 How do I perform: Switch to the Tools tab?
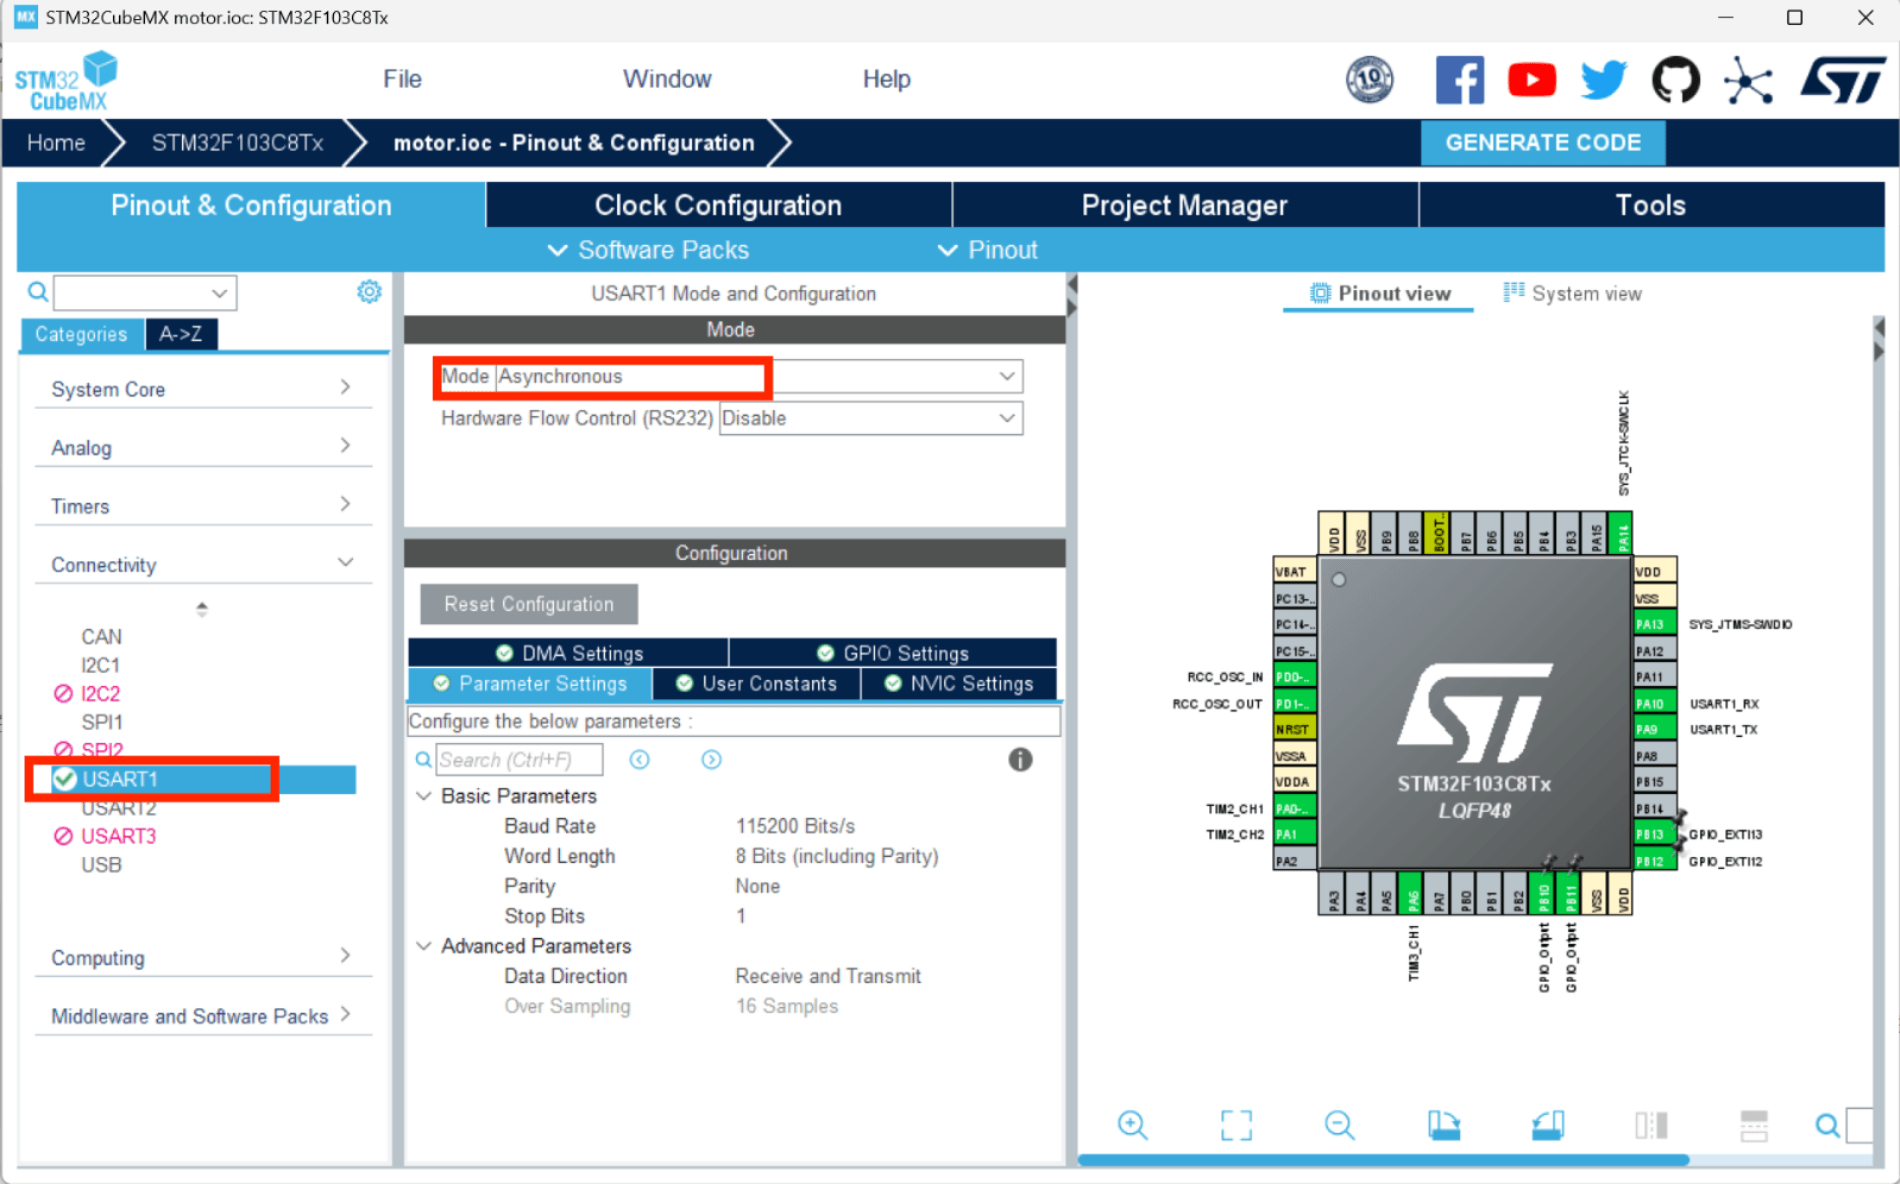1651,205
